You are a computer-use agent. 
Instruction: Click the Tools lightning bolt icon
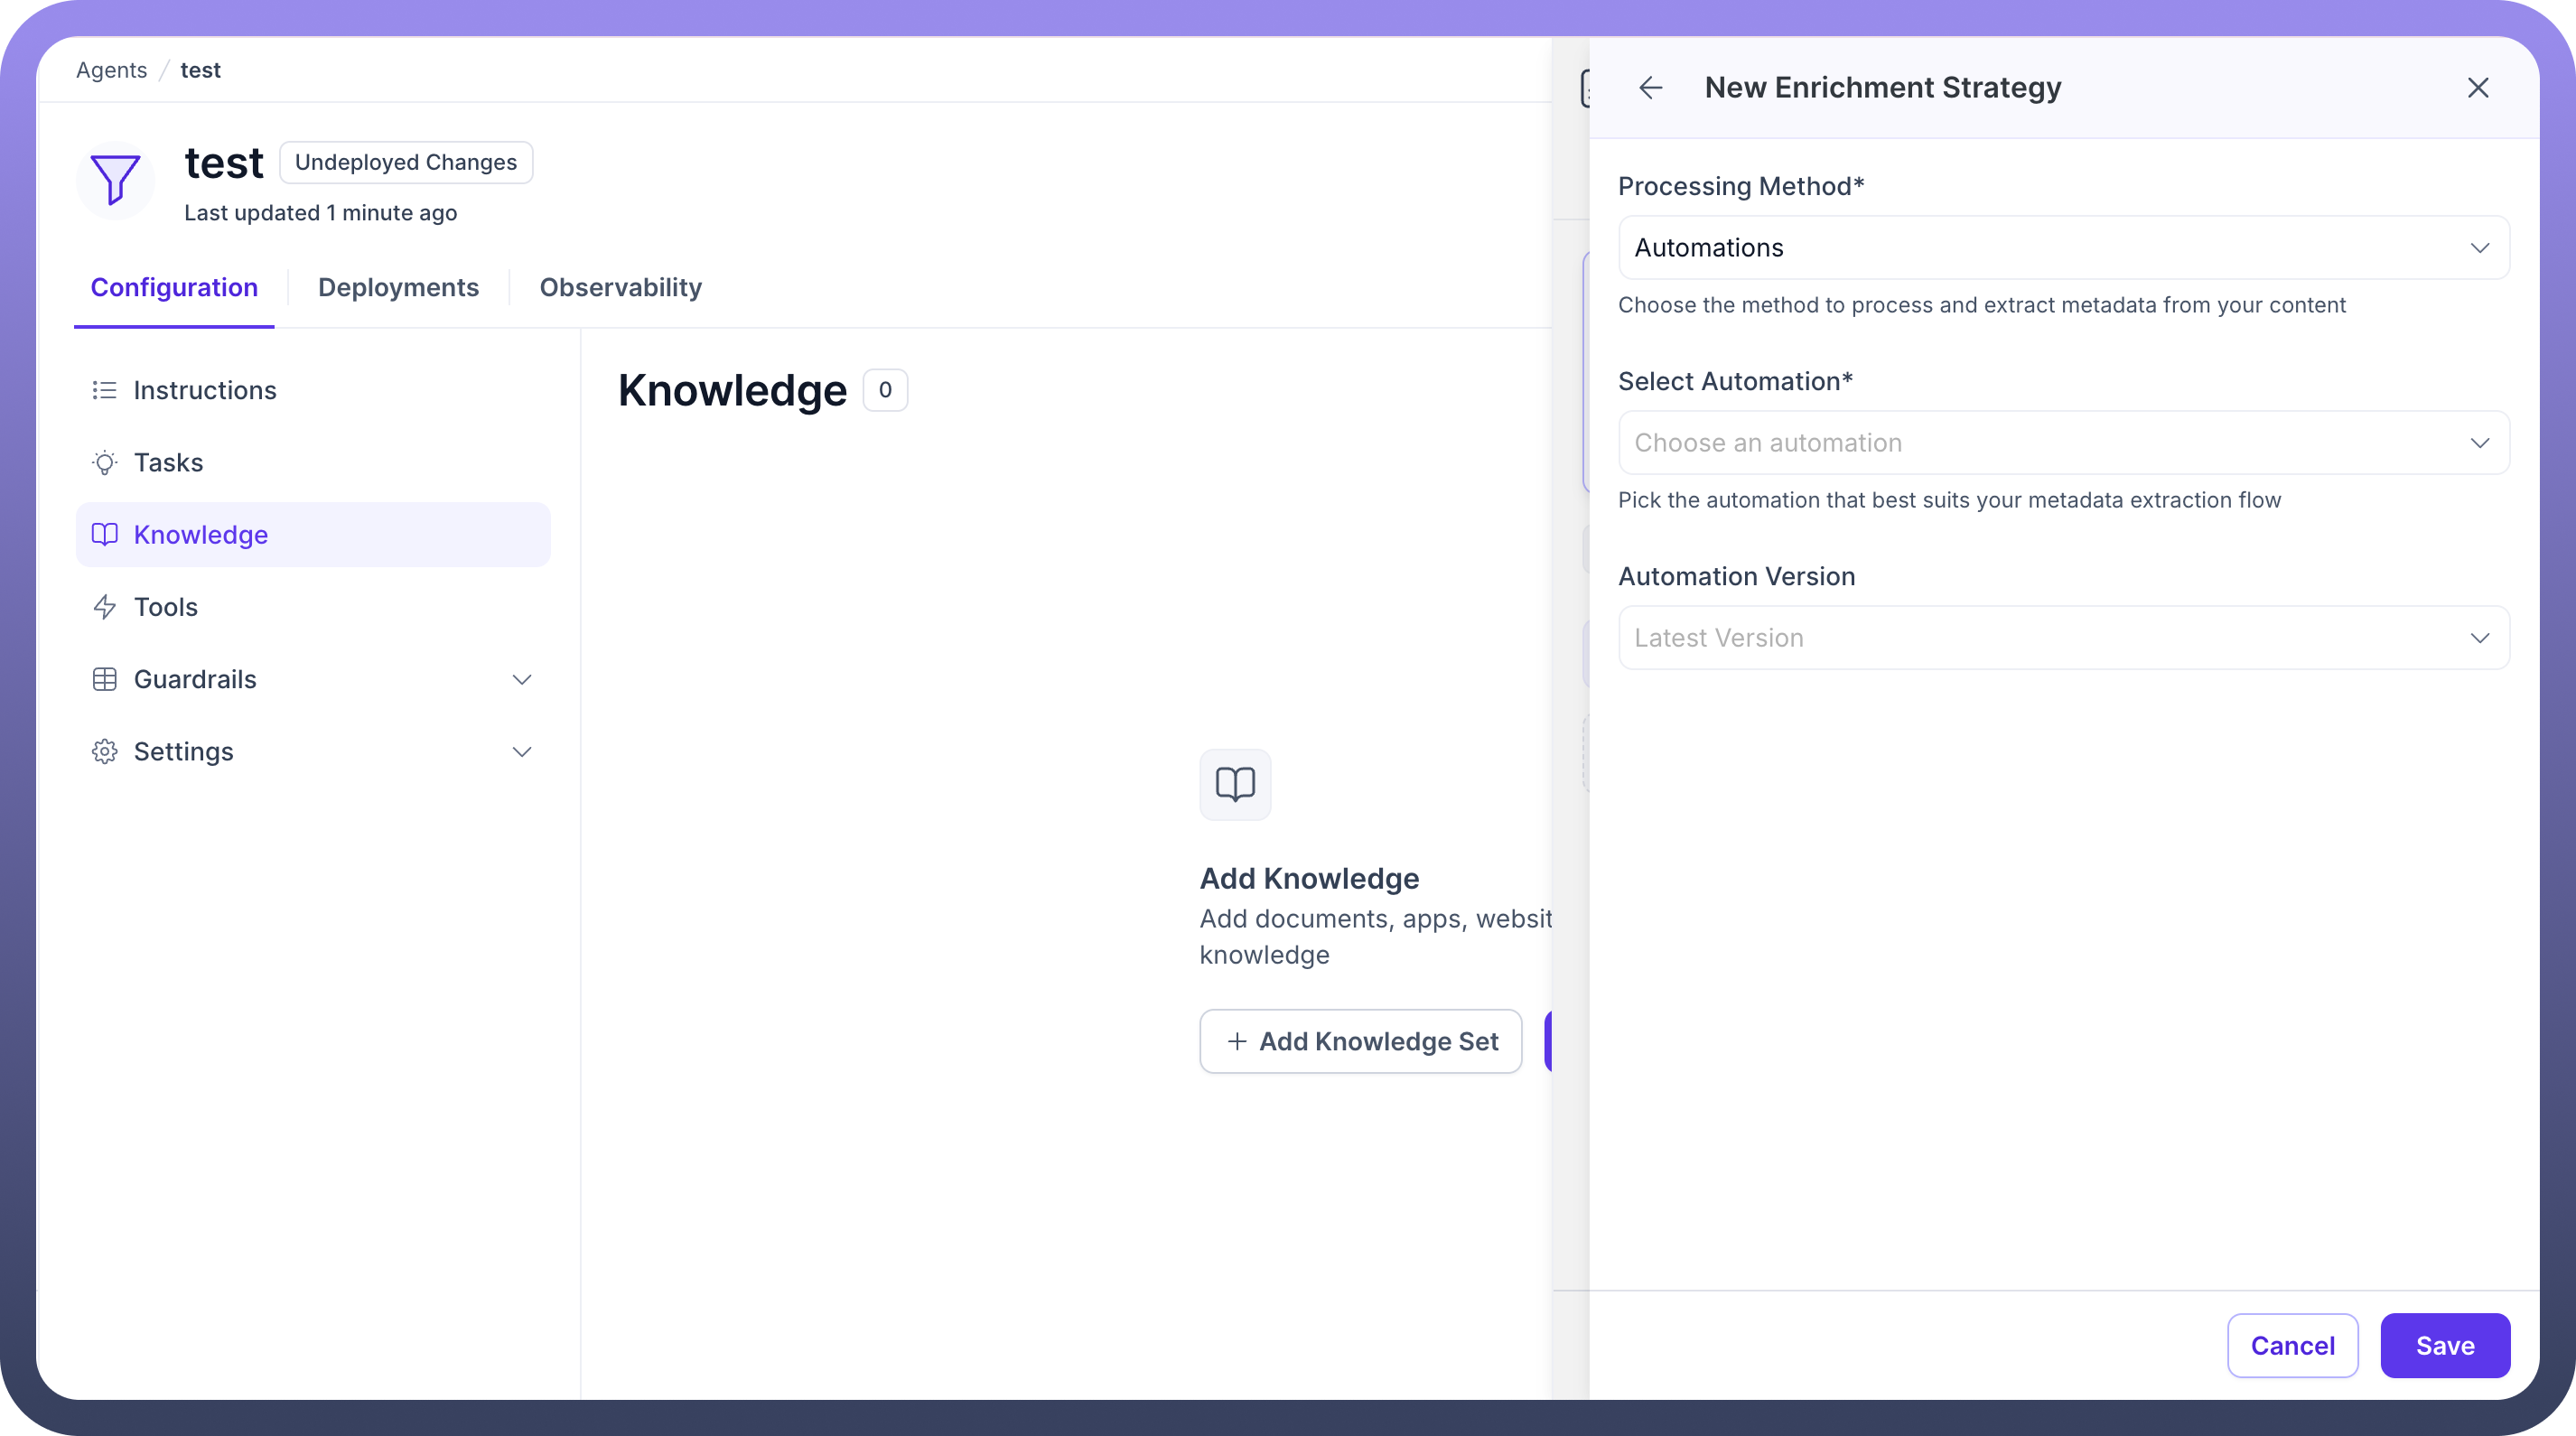point(104,607)
